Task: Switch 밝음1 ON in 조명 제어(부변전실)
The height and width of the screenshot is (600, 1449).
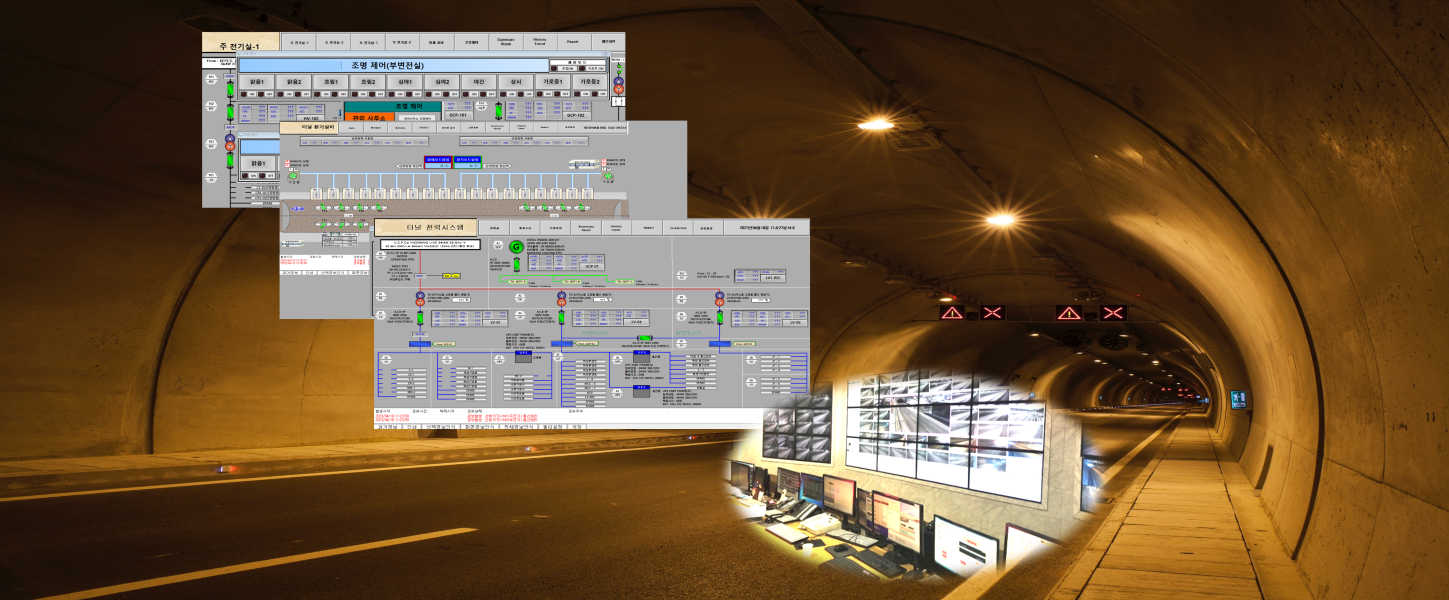Action: coord(252,95)
